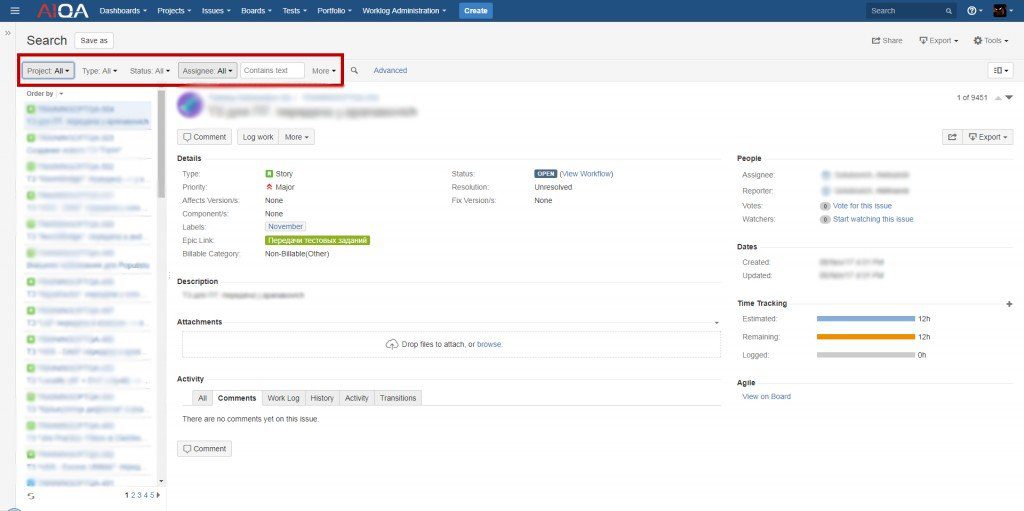Image resolution: width=1024 pixels, height=511 pixels.
Task: Switch to the History tab
Action: pos(322,398)
